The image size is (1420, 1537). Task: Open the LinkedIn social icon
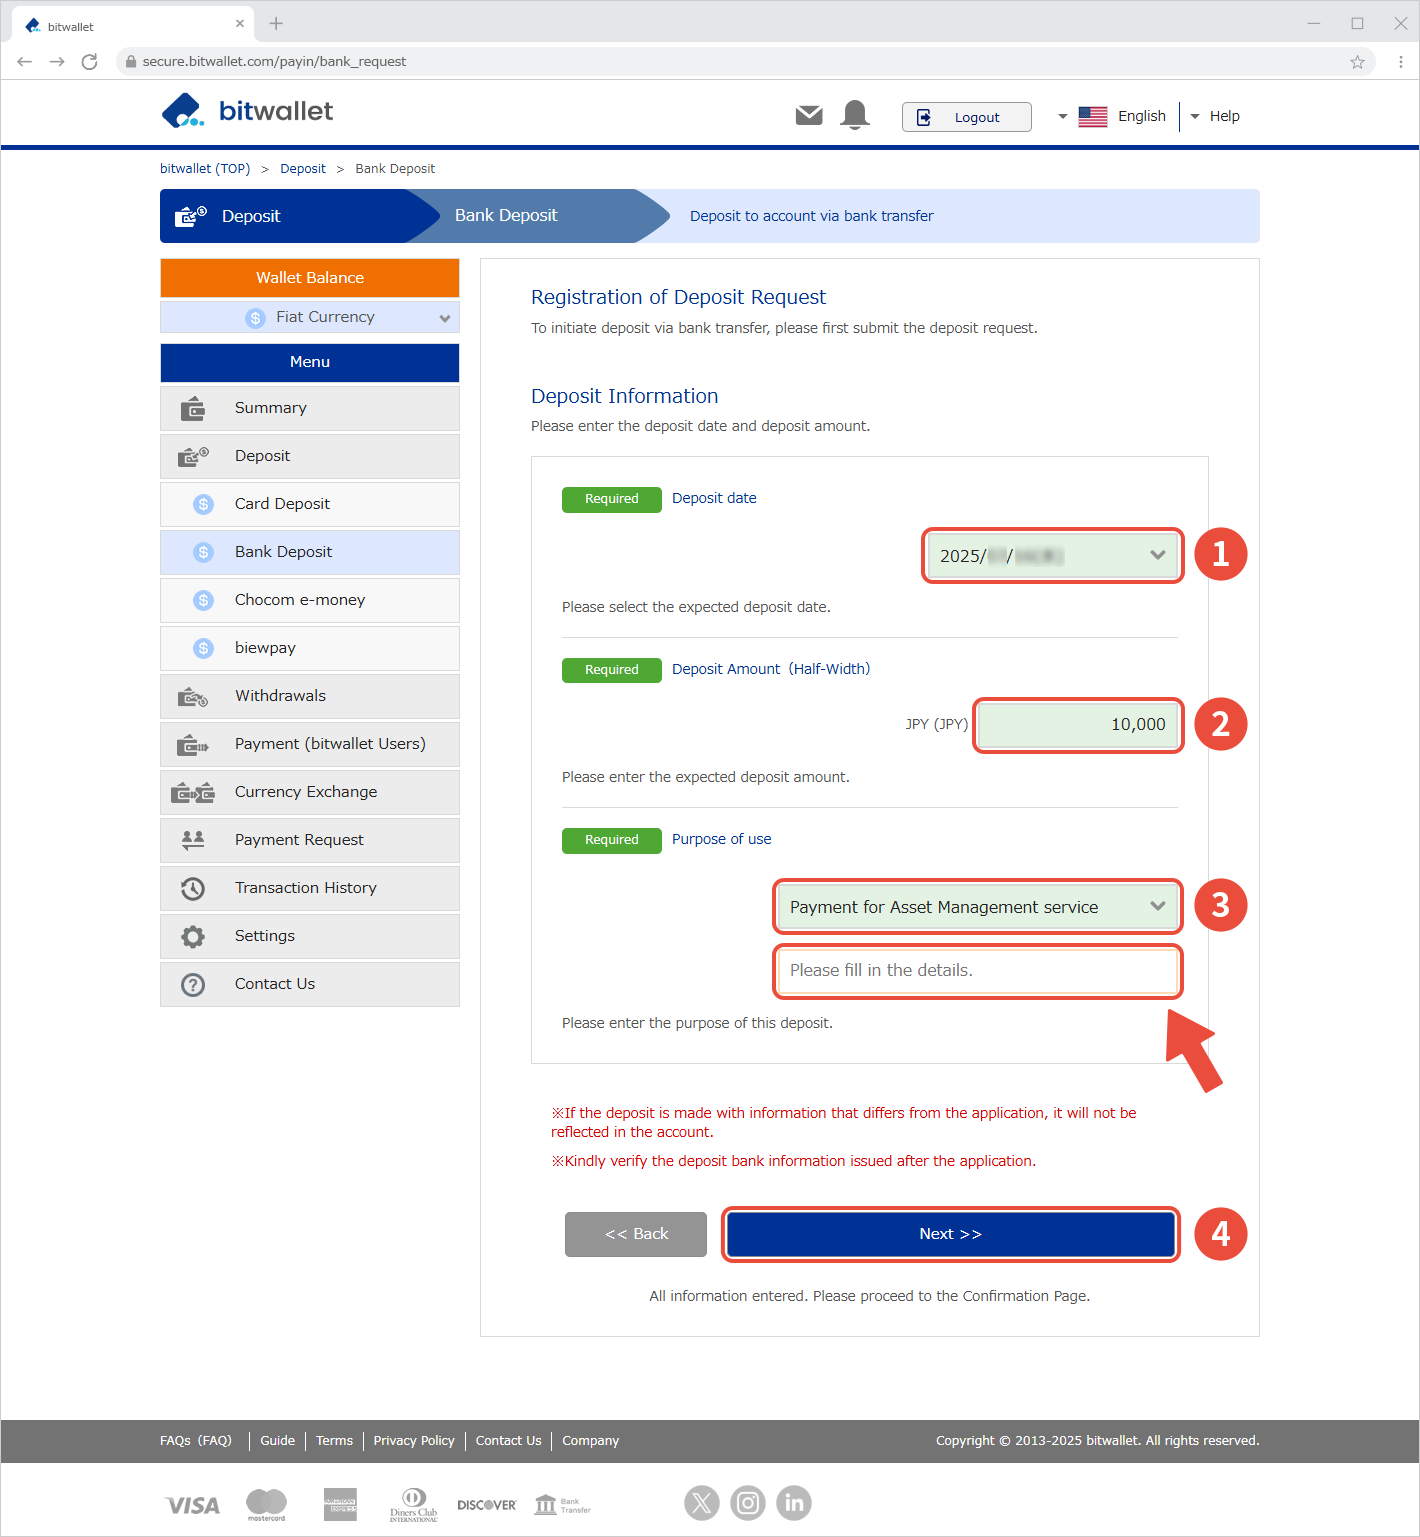point(794,1502)
